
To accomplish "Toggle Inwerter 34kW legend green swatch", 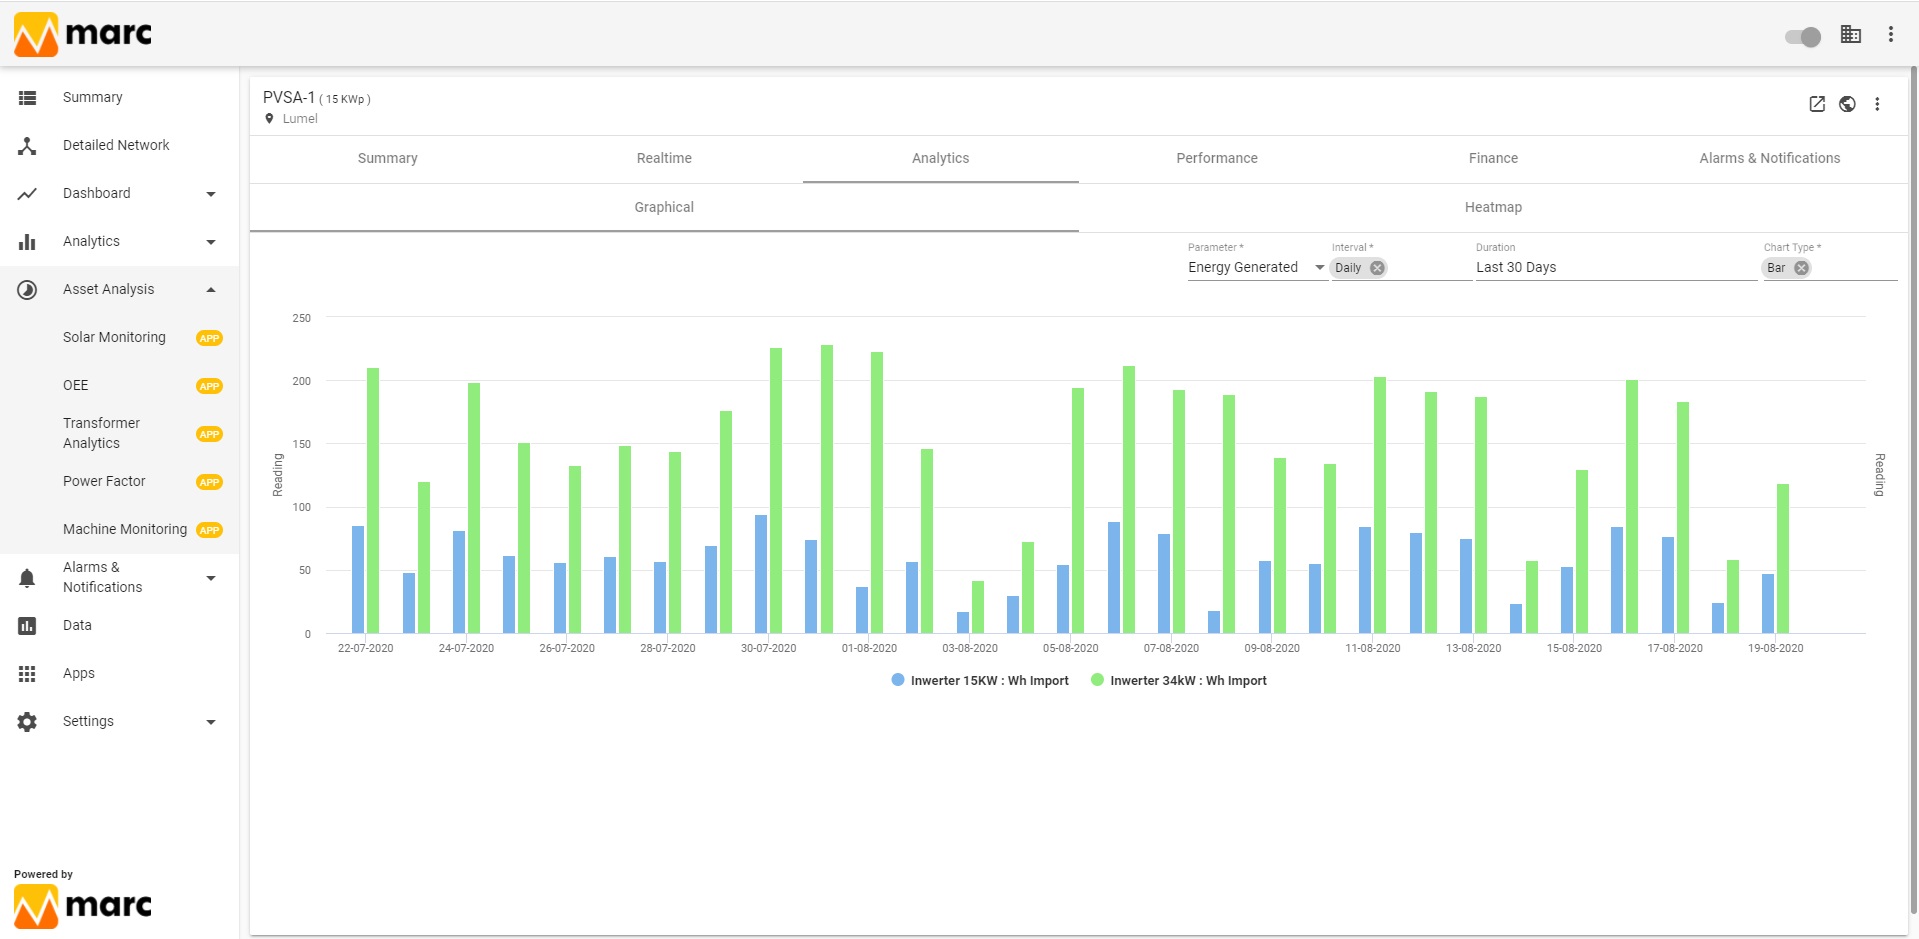I will (1097, 680).
